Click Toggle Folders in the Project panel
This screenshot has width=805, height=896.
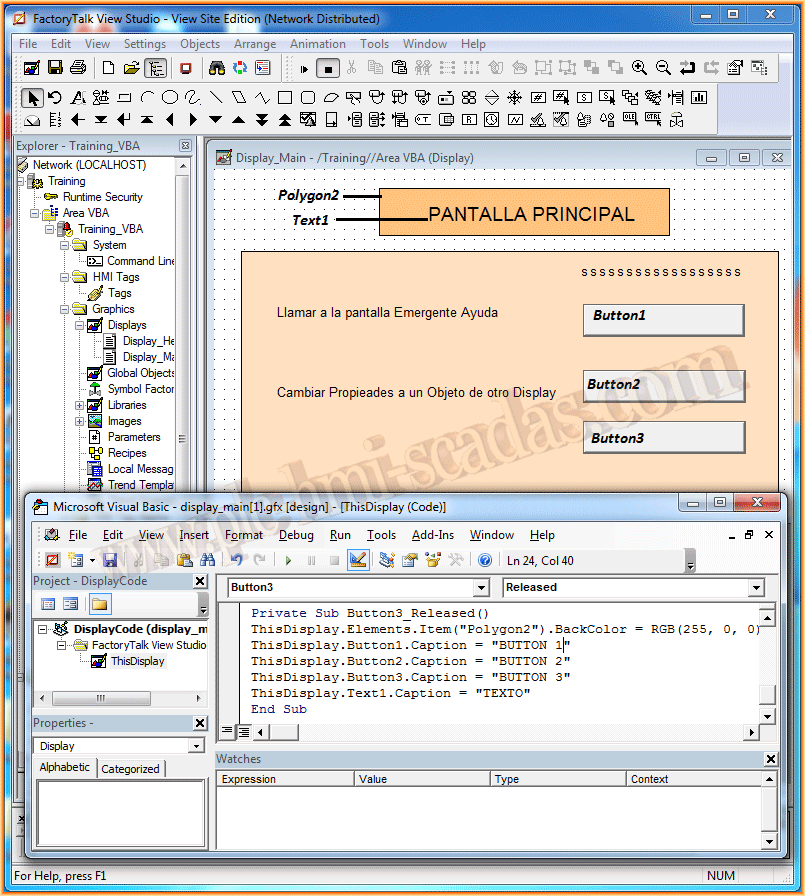99,604
